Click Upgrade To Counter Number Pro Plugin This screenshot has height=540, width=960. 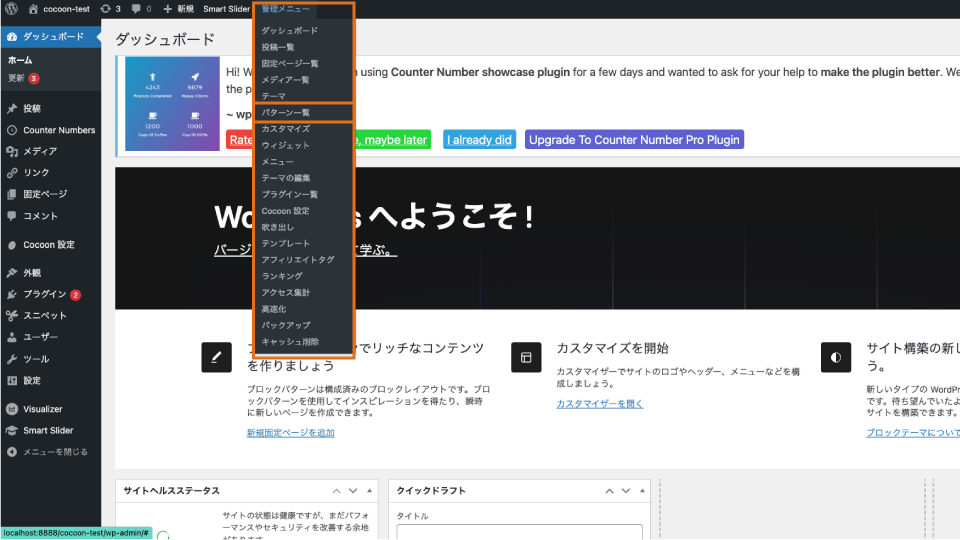click(634, 140)
